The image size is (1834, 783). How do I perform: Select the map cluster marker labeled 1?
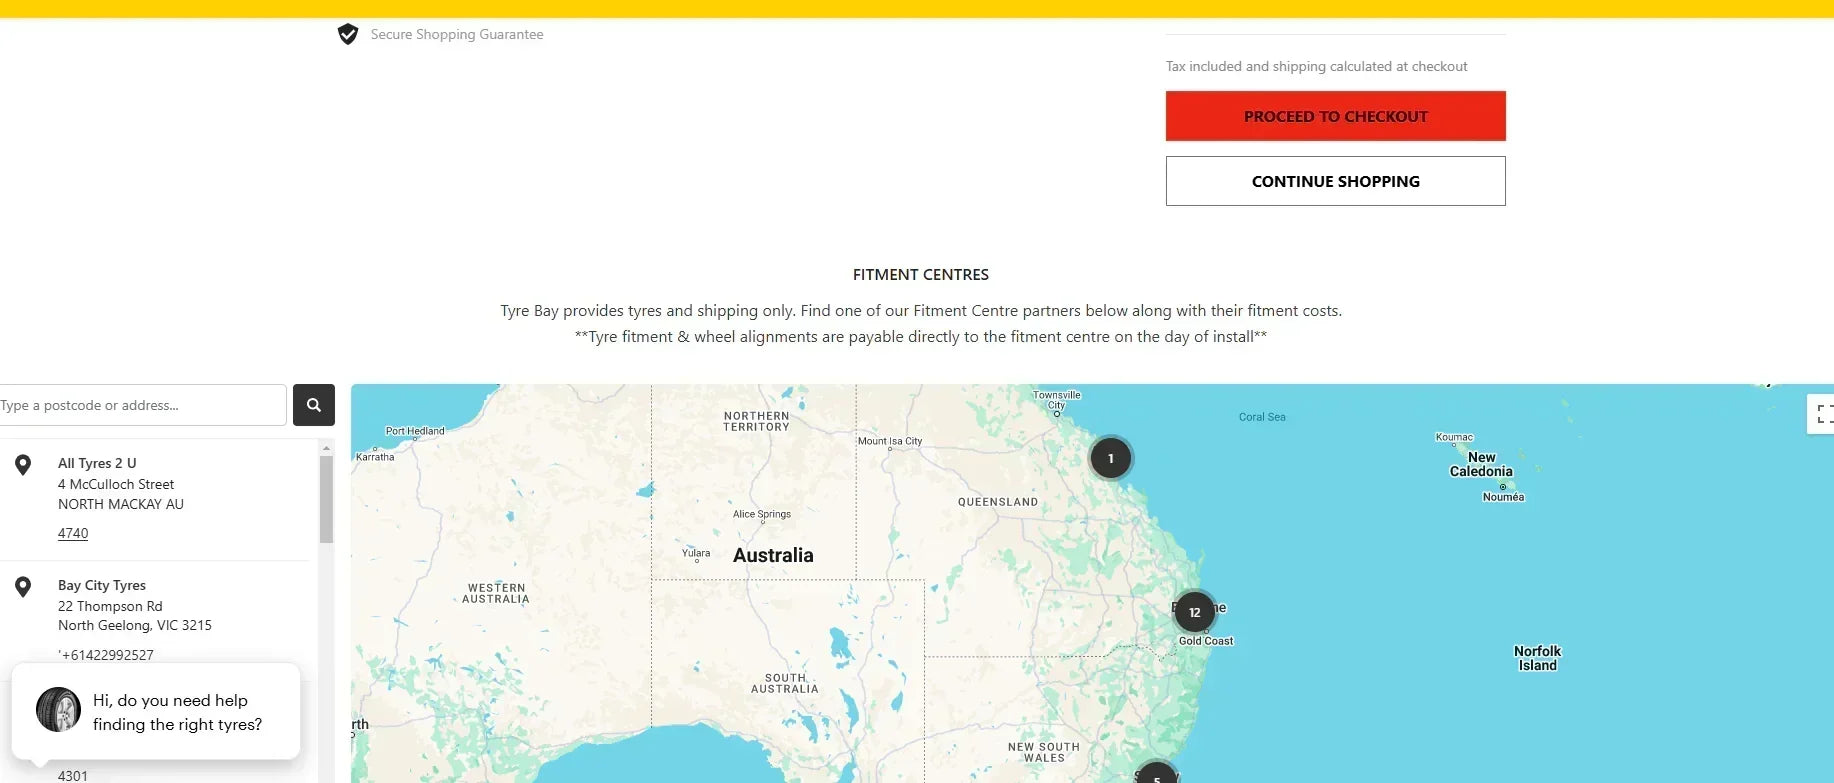click(1110, 458)
